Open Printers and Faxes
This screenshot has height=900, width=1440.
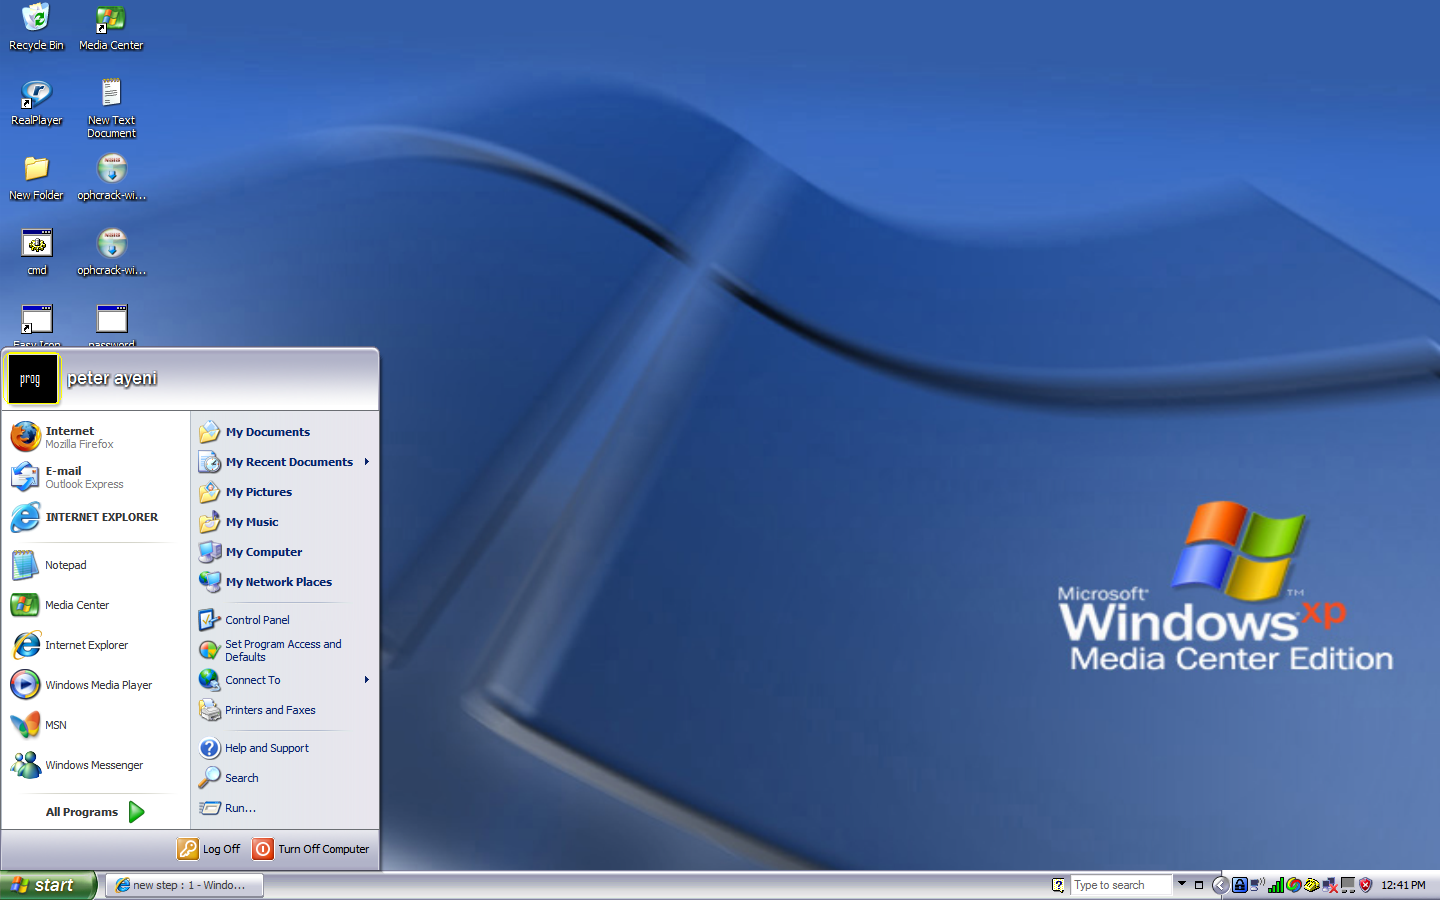(x=285, y=710)
